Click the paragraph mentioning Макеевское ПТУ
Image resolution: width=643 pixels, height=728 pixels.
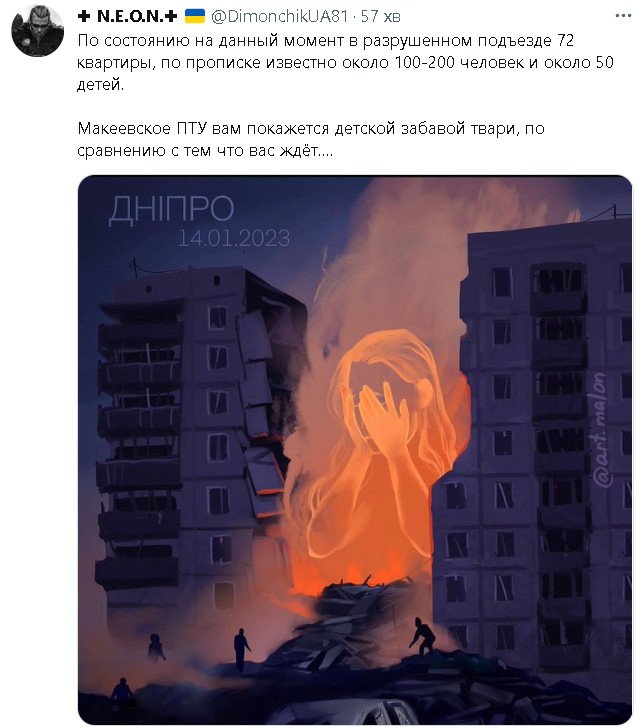311,139
